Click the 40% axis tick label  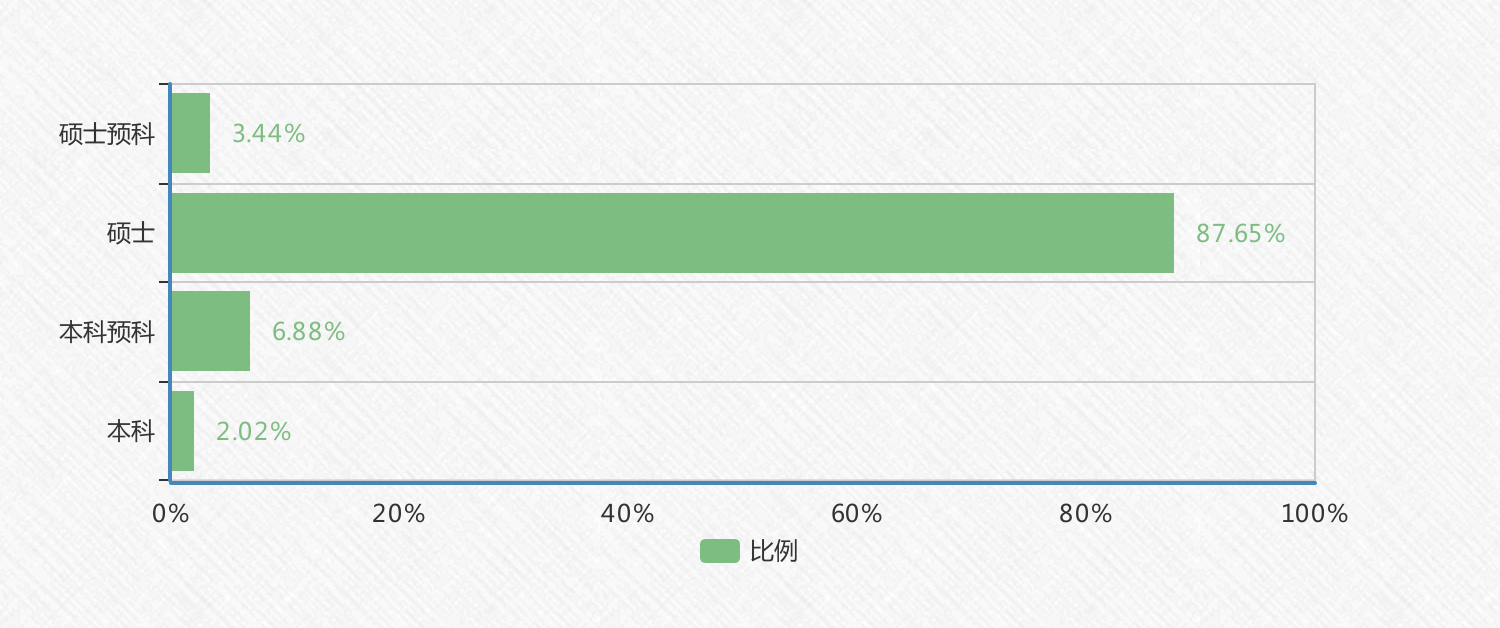pyautogui.click(x=628, y=514)
